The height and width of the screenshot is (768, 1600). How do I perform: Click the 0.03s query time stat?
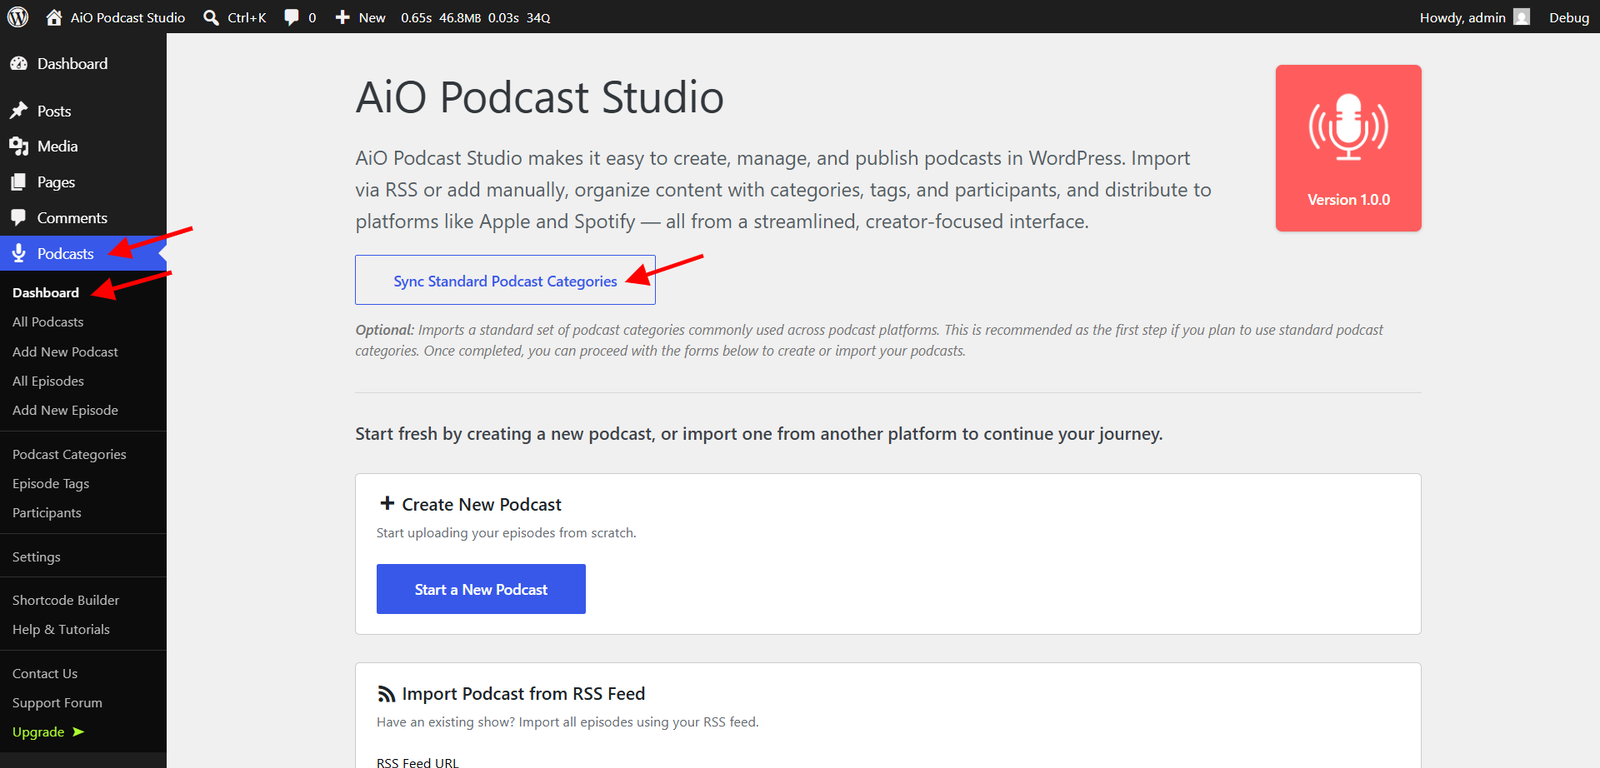click(x=503, y=17)
